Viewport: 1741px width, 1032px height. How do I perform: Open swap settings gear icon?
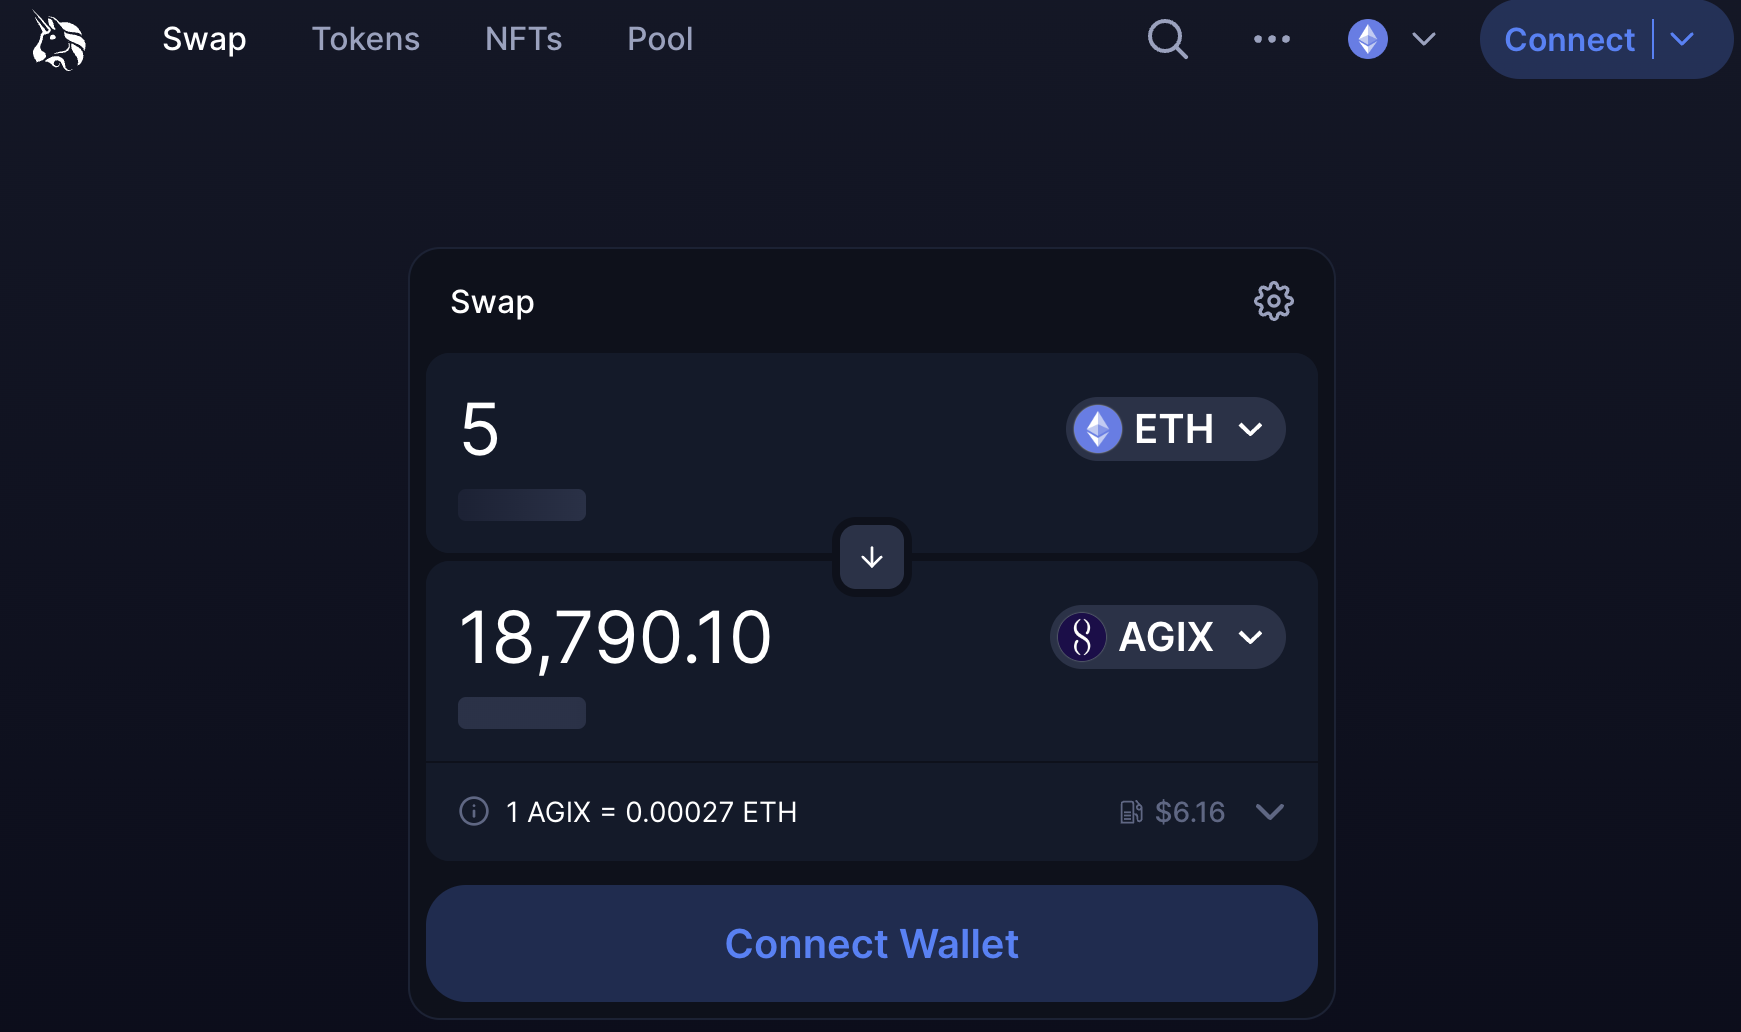[1274, 301]
